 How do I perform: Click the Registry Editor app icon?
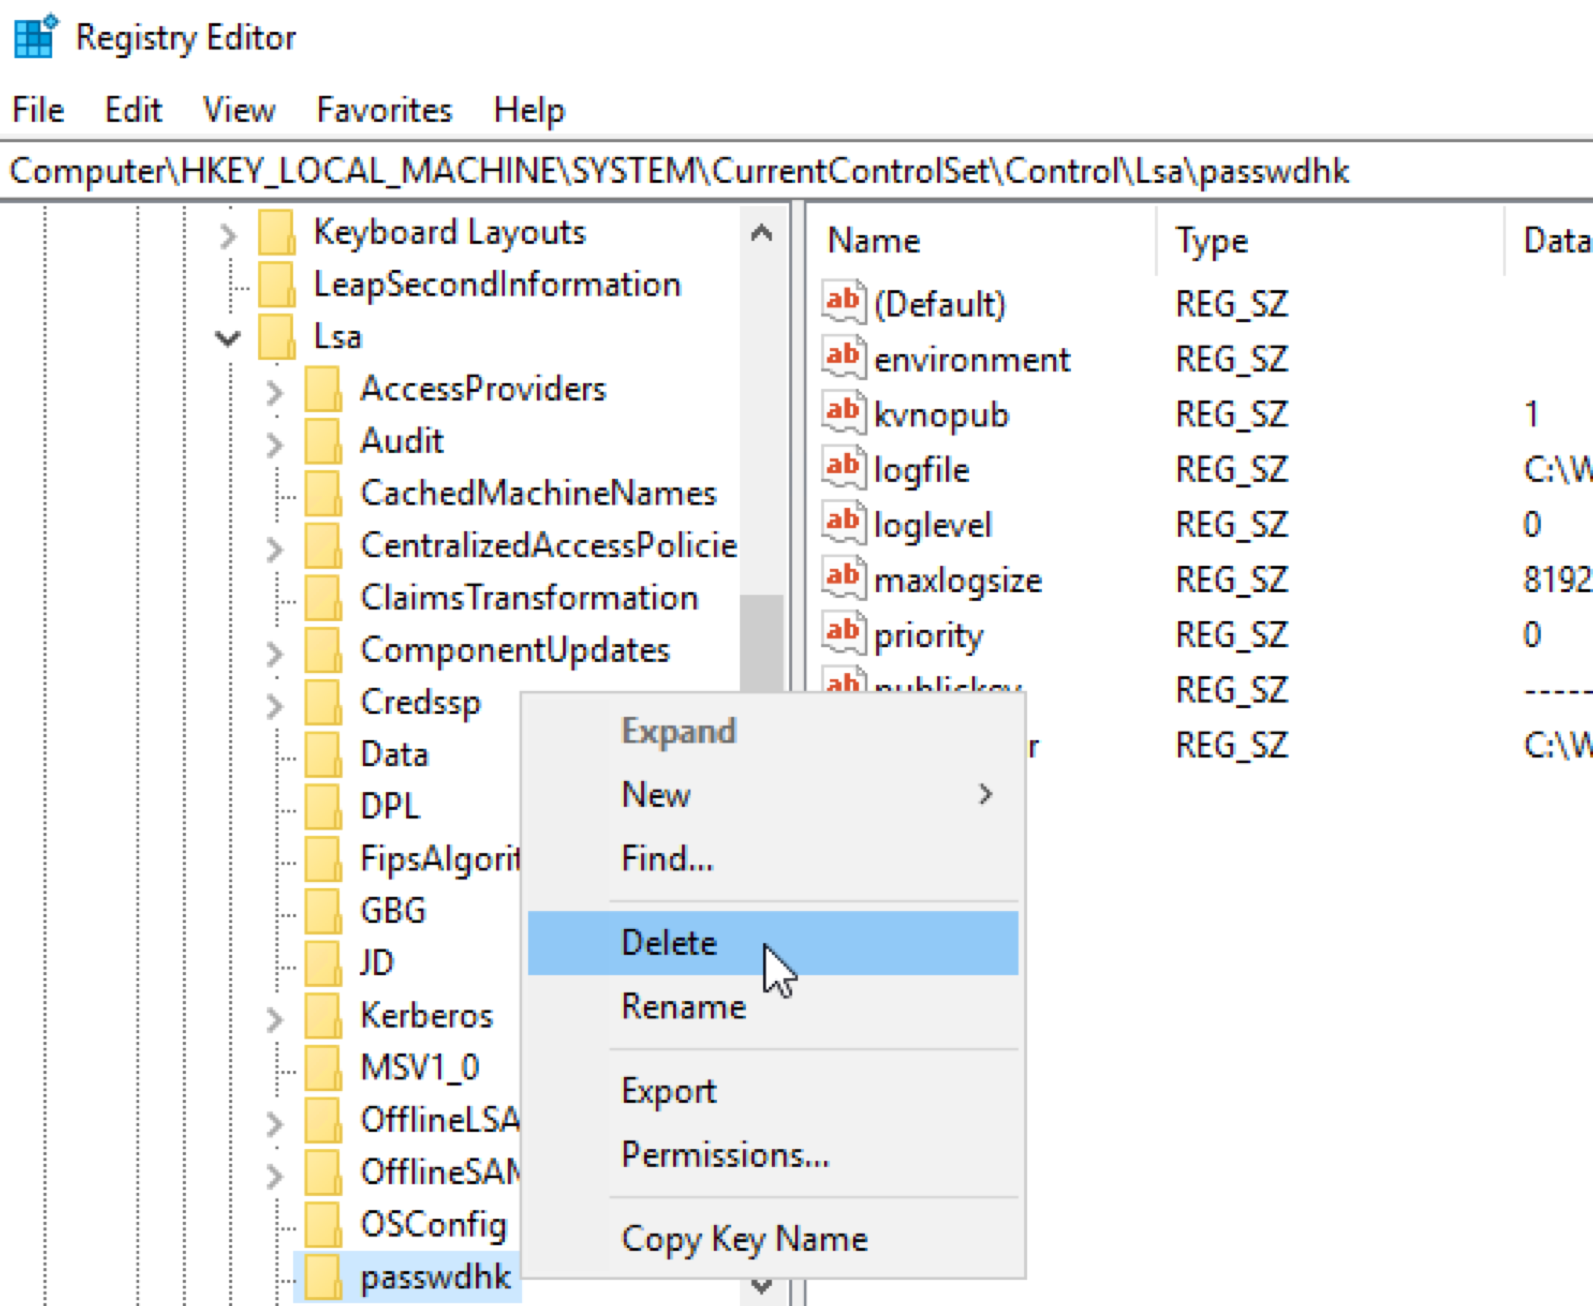36,37
